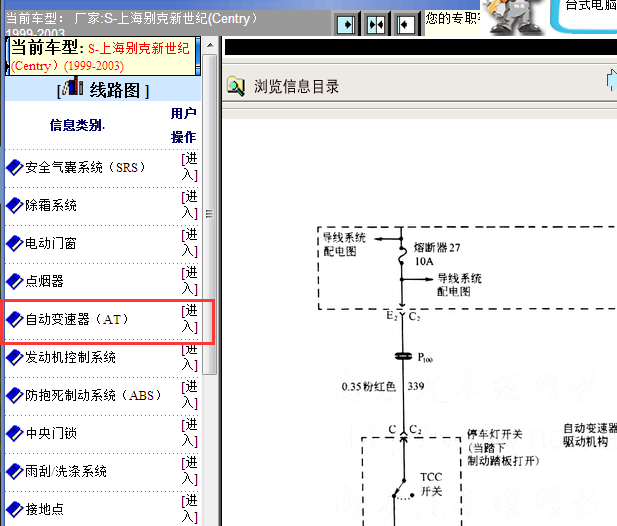Click the browse info directory magnifier icon
The image size is (617, 526).
[236, 87]
